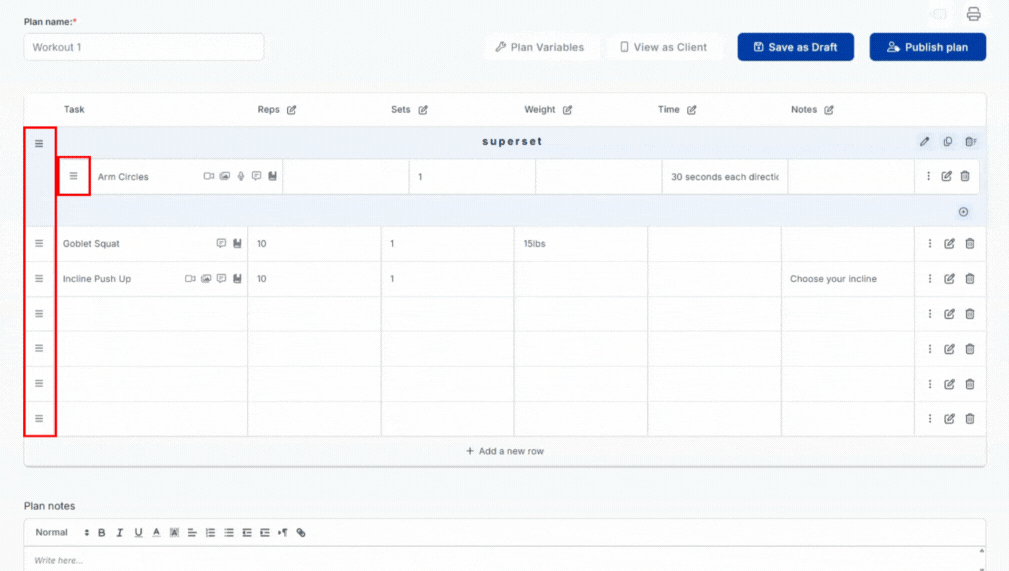This screenshot has width=1009, height=571.
Task: Delete the entire superset group
Action: coord(970,142)
